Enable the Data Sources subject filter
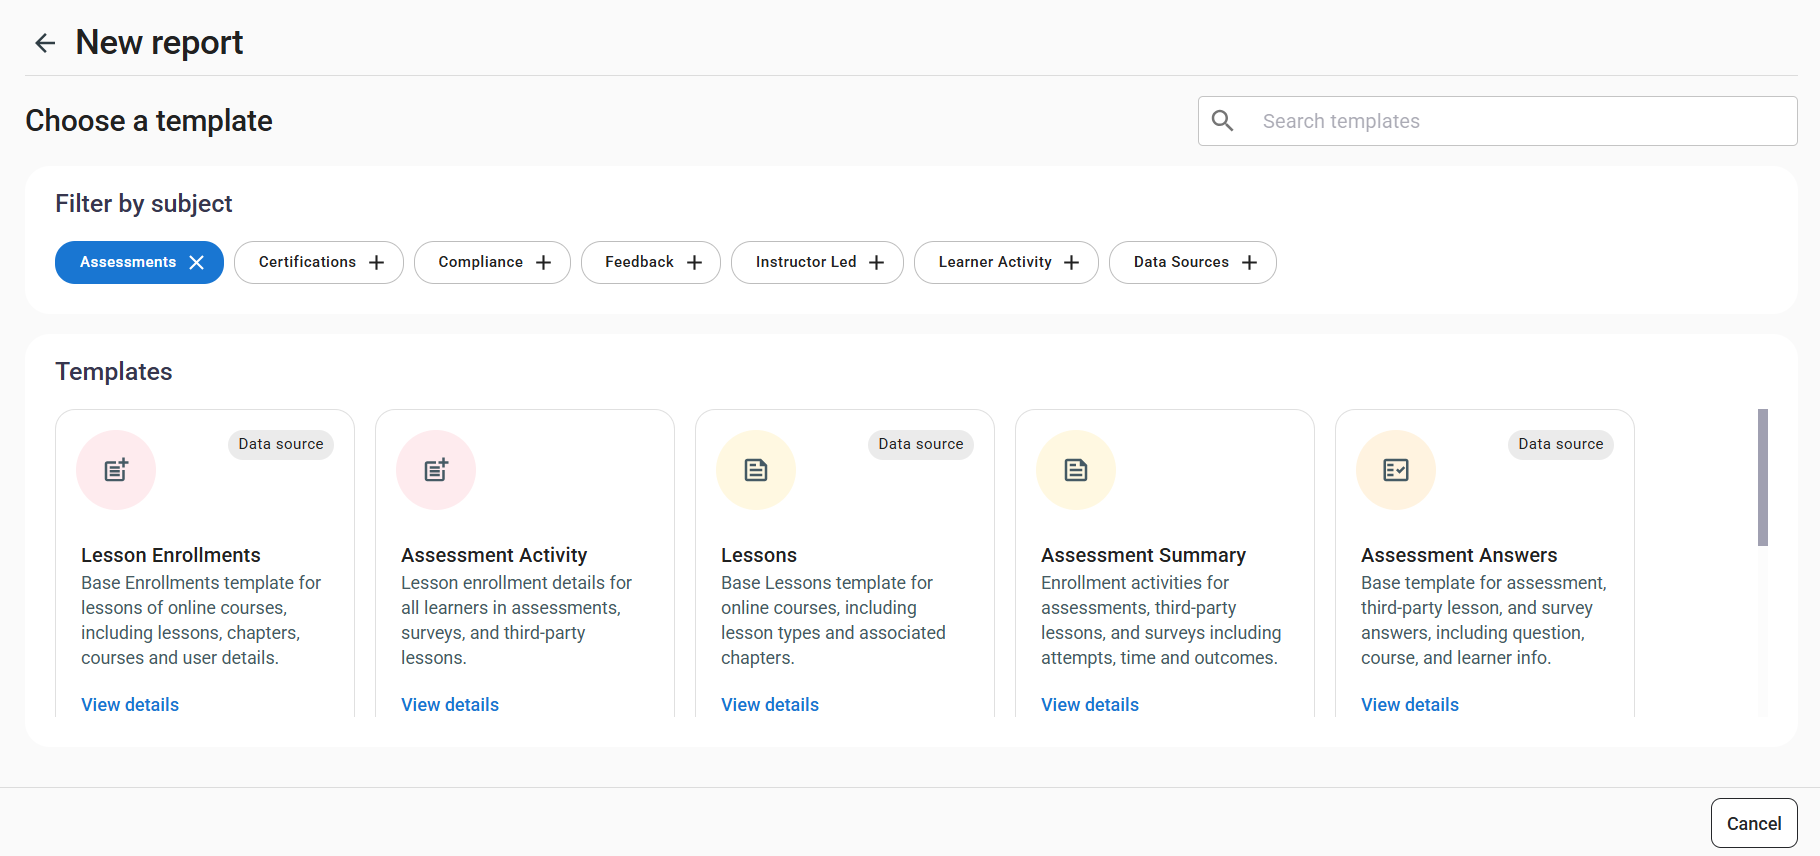This screenshot has width=1820, height=856. tap(1193, 262)
